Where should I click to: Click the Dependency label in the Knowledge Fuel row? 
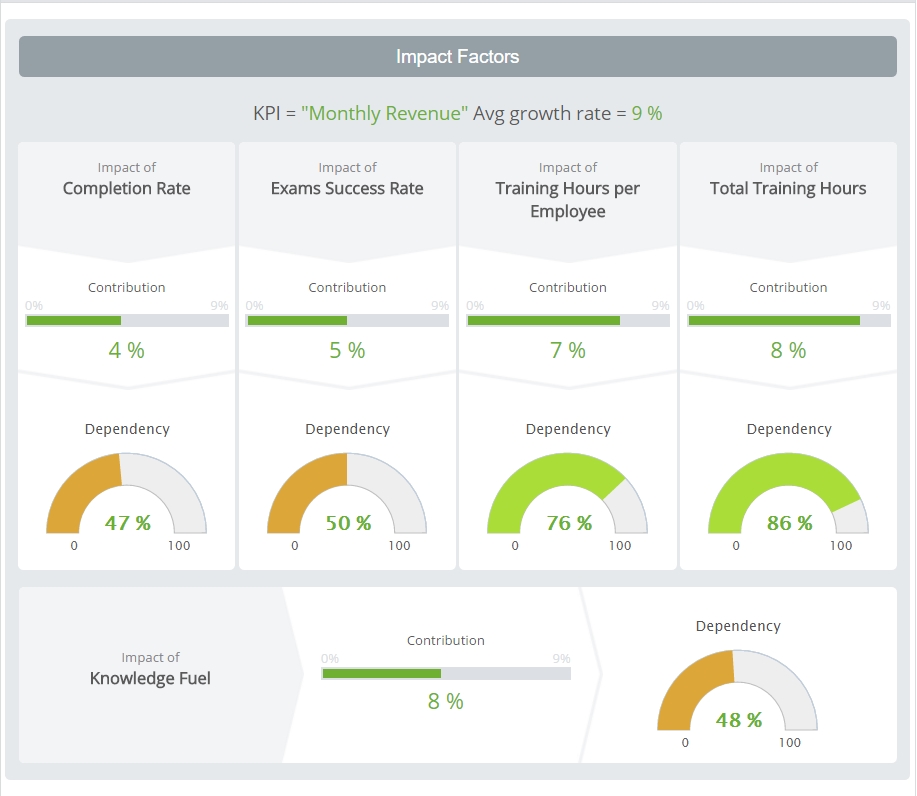pos(738,626)
